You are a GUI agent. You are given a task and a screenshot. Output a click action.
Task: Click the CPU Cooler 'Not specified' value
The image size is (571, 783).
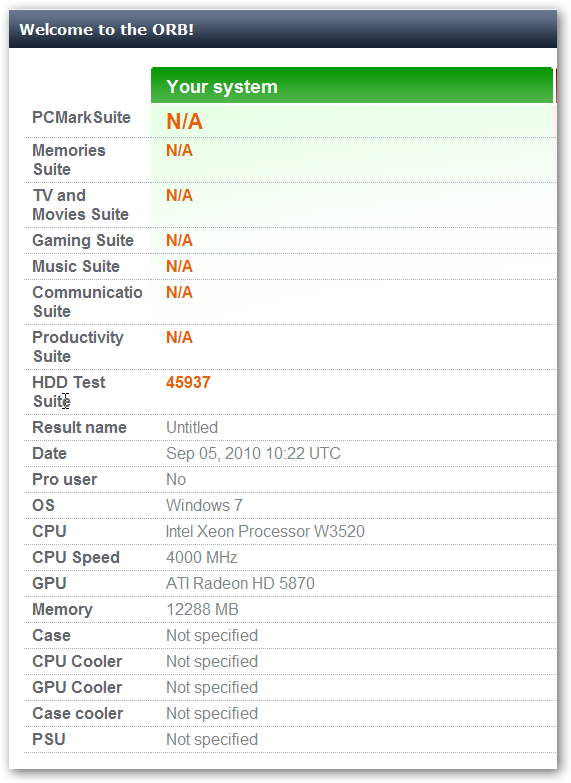pos(212,661)
